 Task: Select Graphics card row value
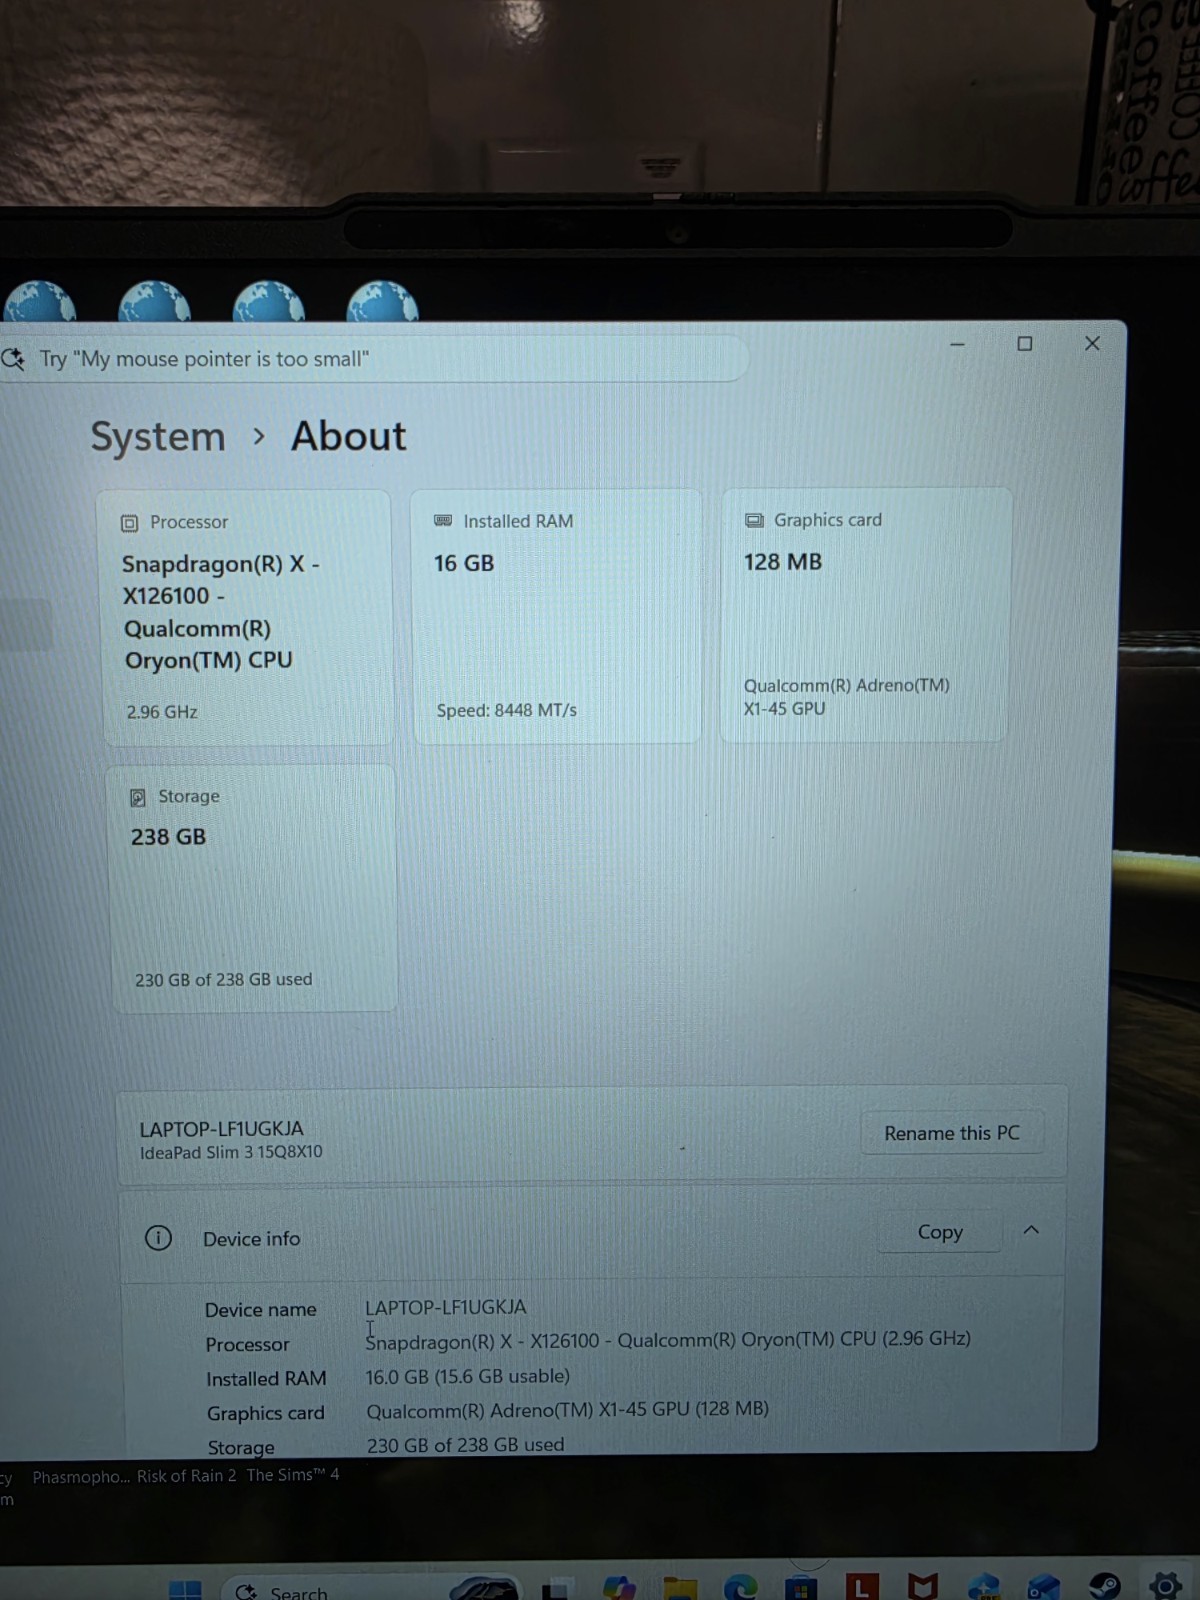[567, 1410]
